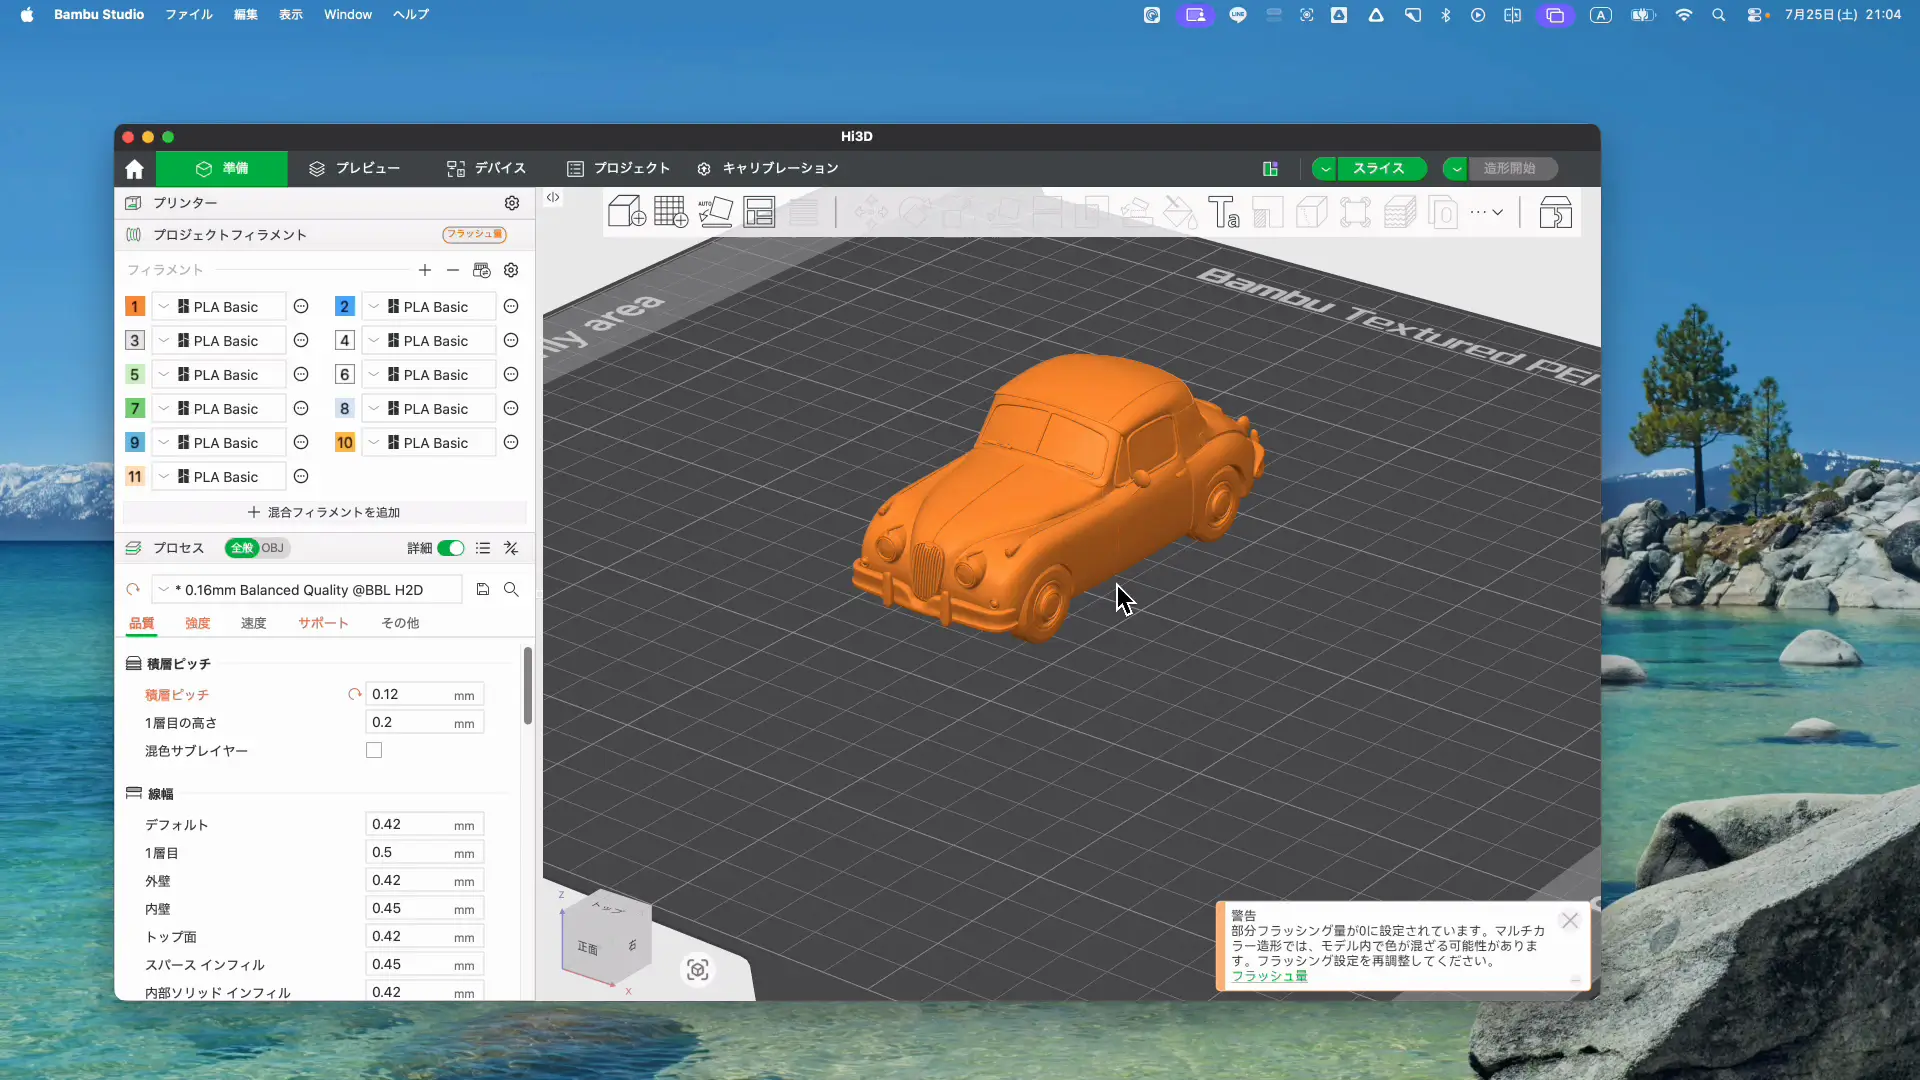This screenshot has height=1080, width=1920.
Task: Switch to the Support tab
Action: click(323, 623)
